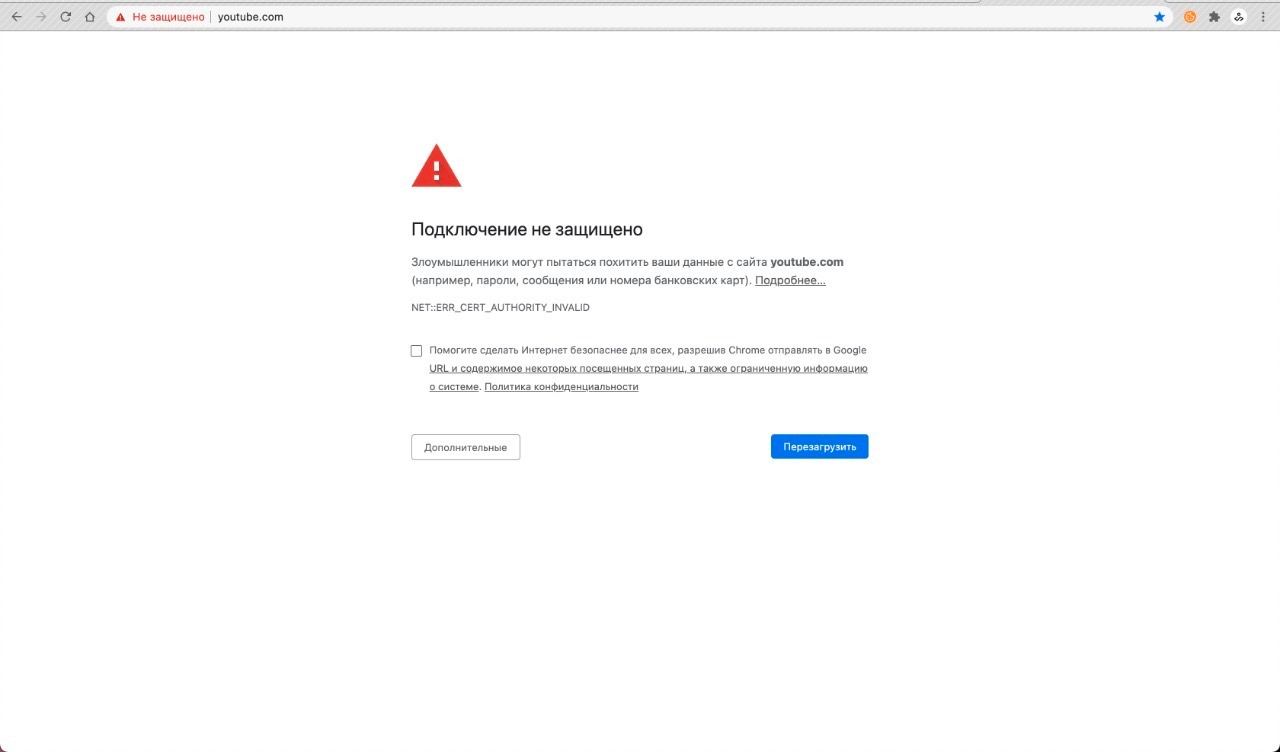Reload the page with the toolbar reload icon

66,17
